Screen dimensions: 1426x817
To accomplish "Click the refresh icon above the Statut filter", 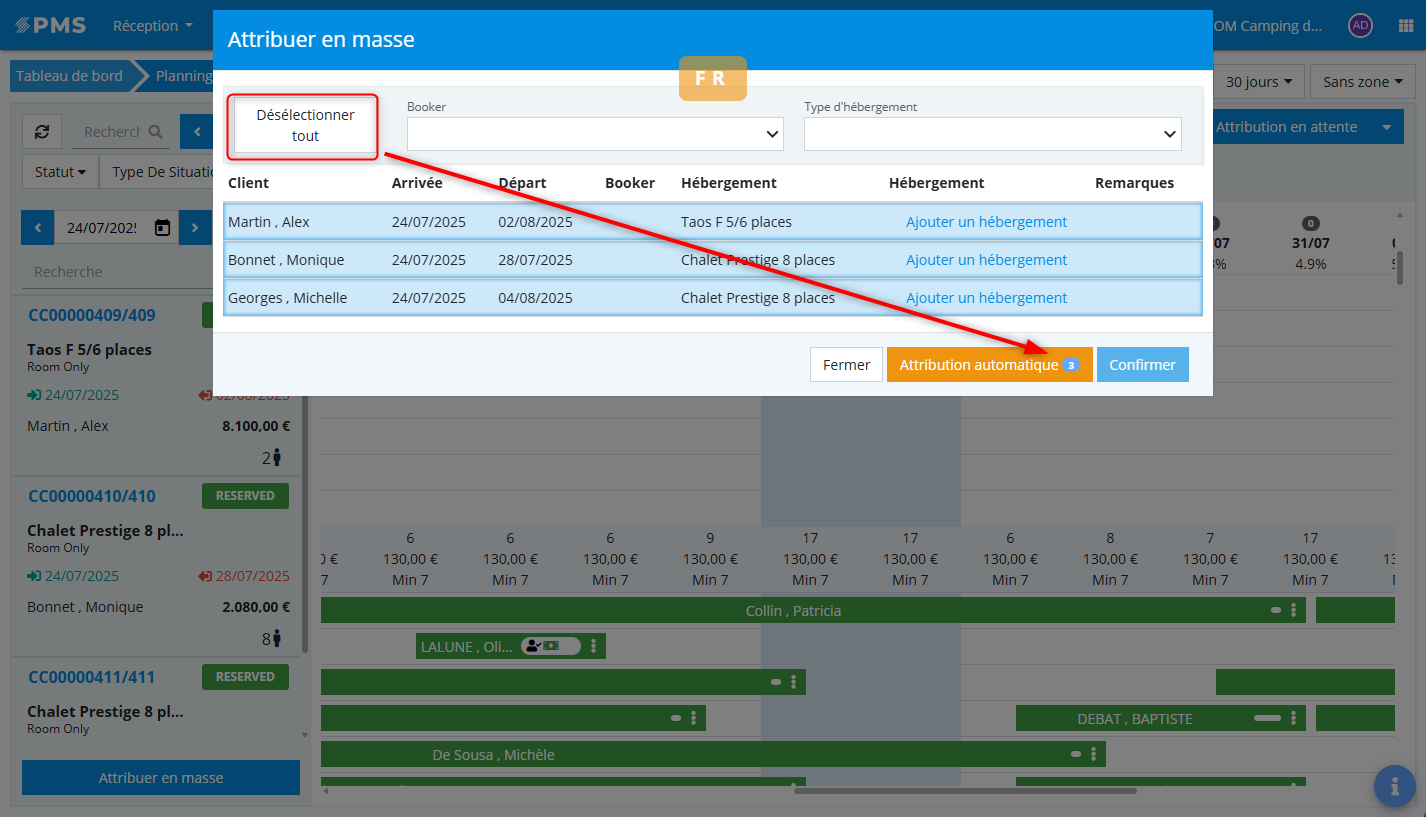I will (42, 132).
